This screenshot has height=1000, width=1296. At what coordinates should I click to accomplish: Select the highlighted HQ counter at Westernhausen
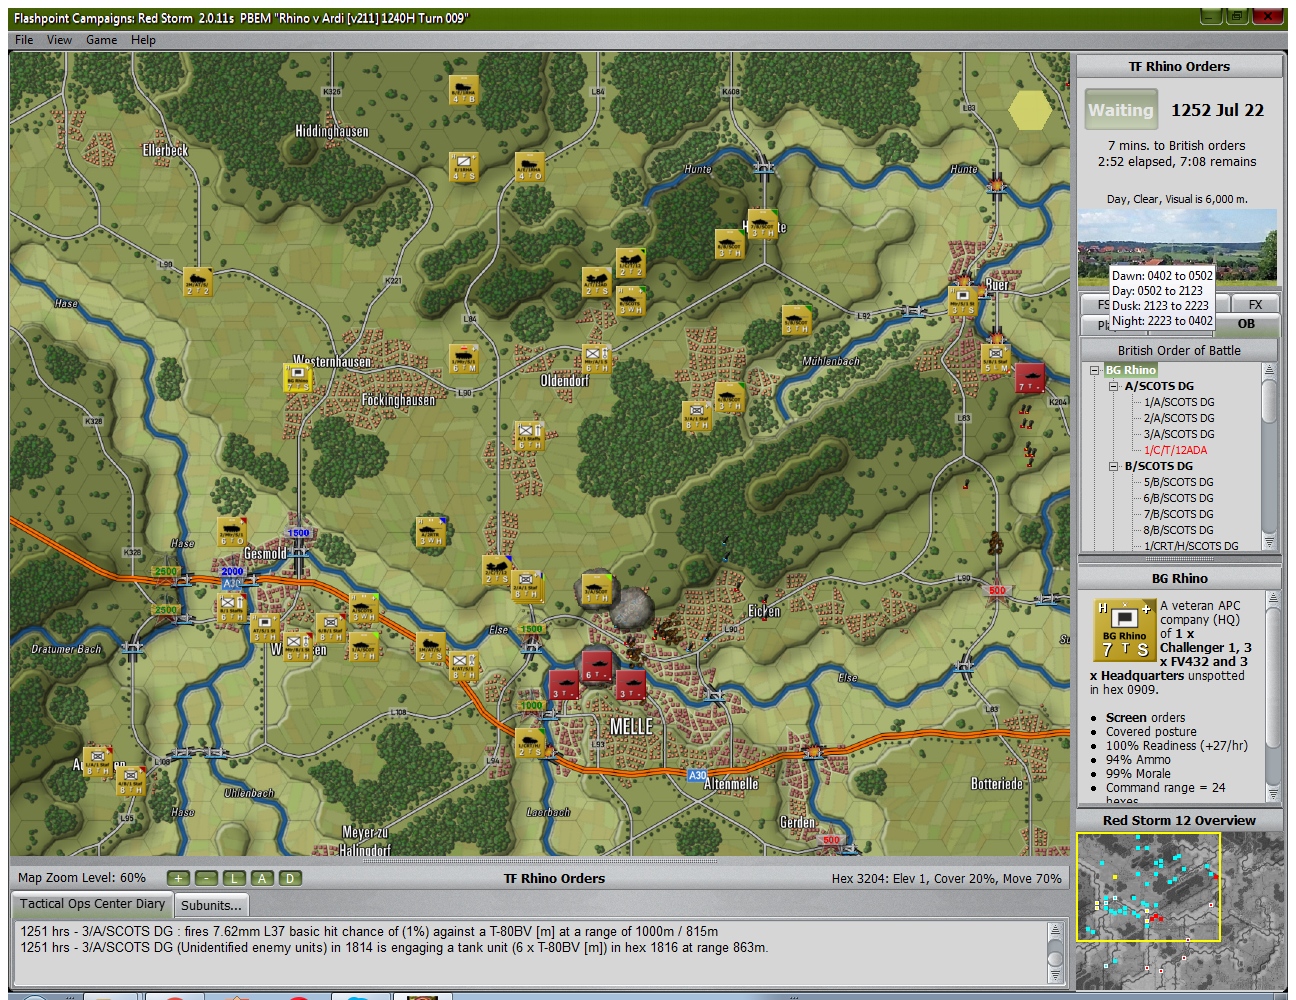click(298, 378)
